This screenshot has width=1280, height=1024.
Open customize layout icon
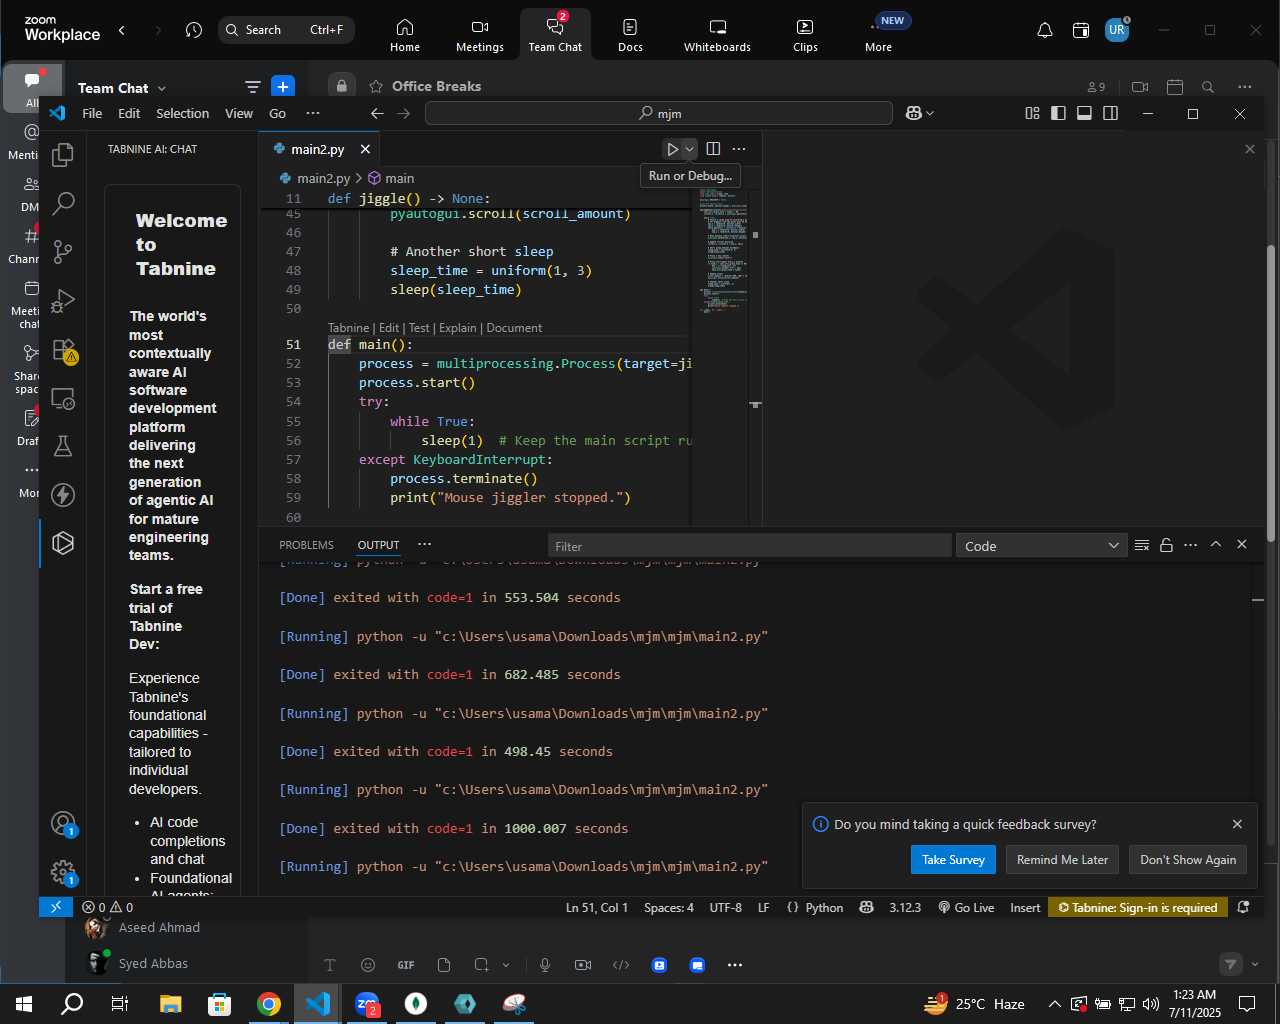click(x=1032, y=113)
